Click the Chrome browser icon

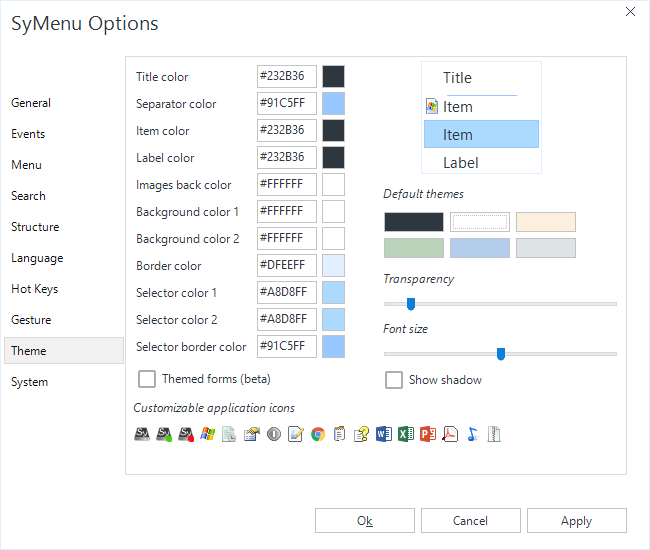pyautogui.click(x=318, y=434)
